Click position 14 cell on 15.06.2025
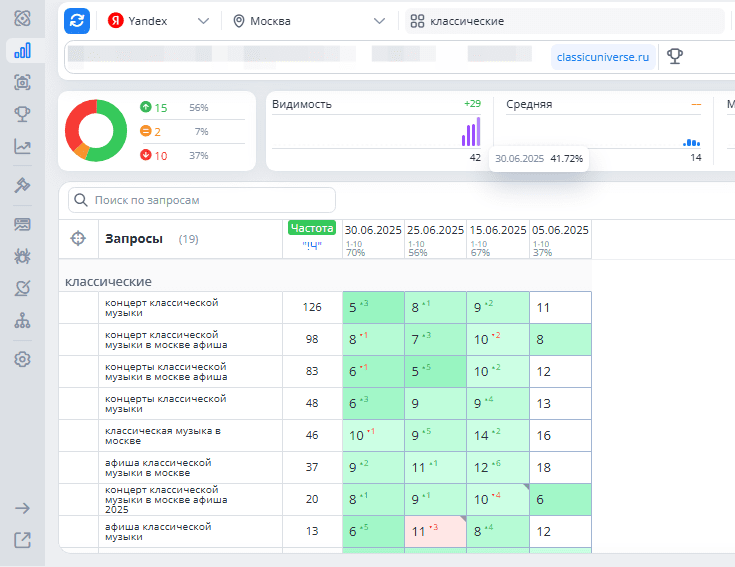735x567 pixels. click(498, 435)
